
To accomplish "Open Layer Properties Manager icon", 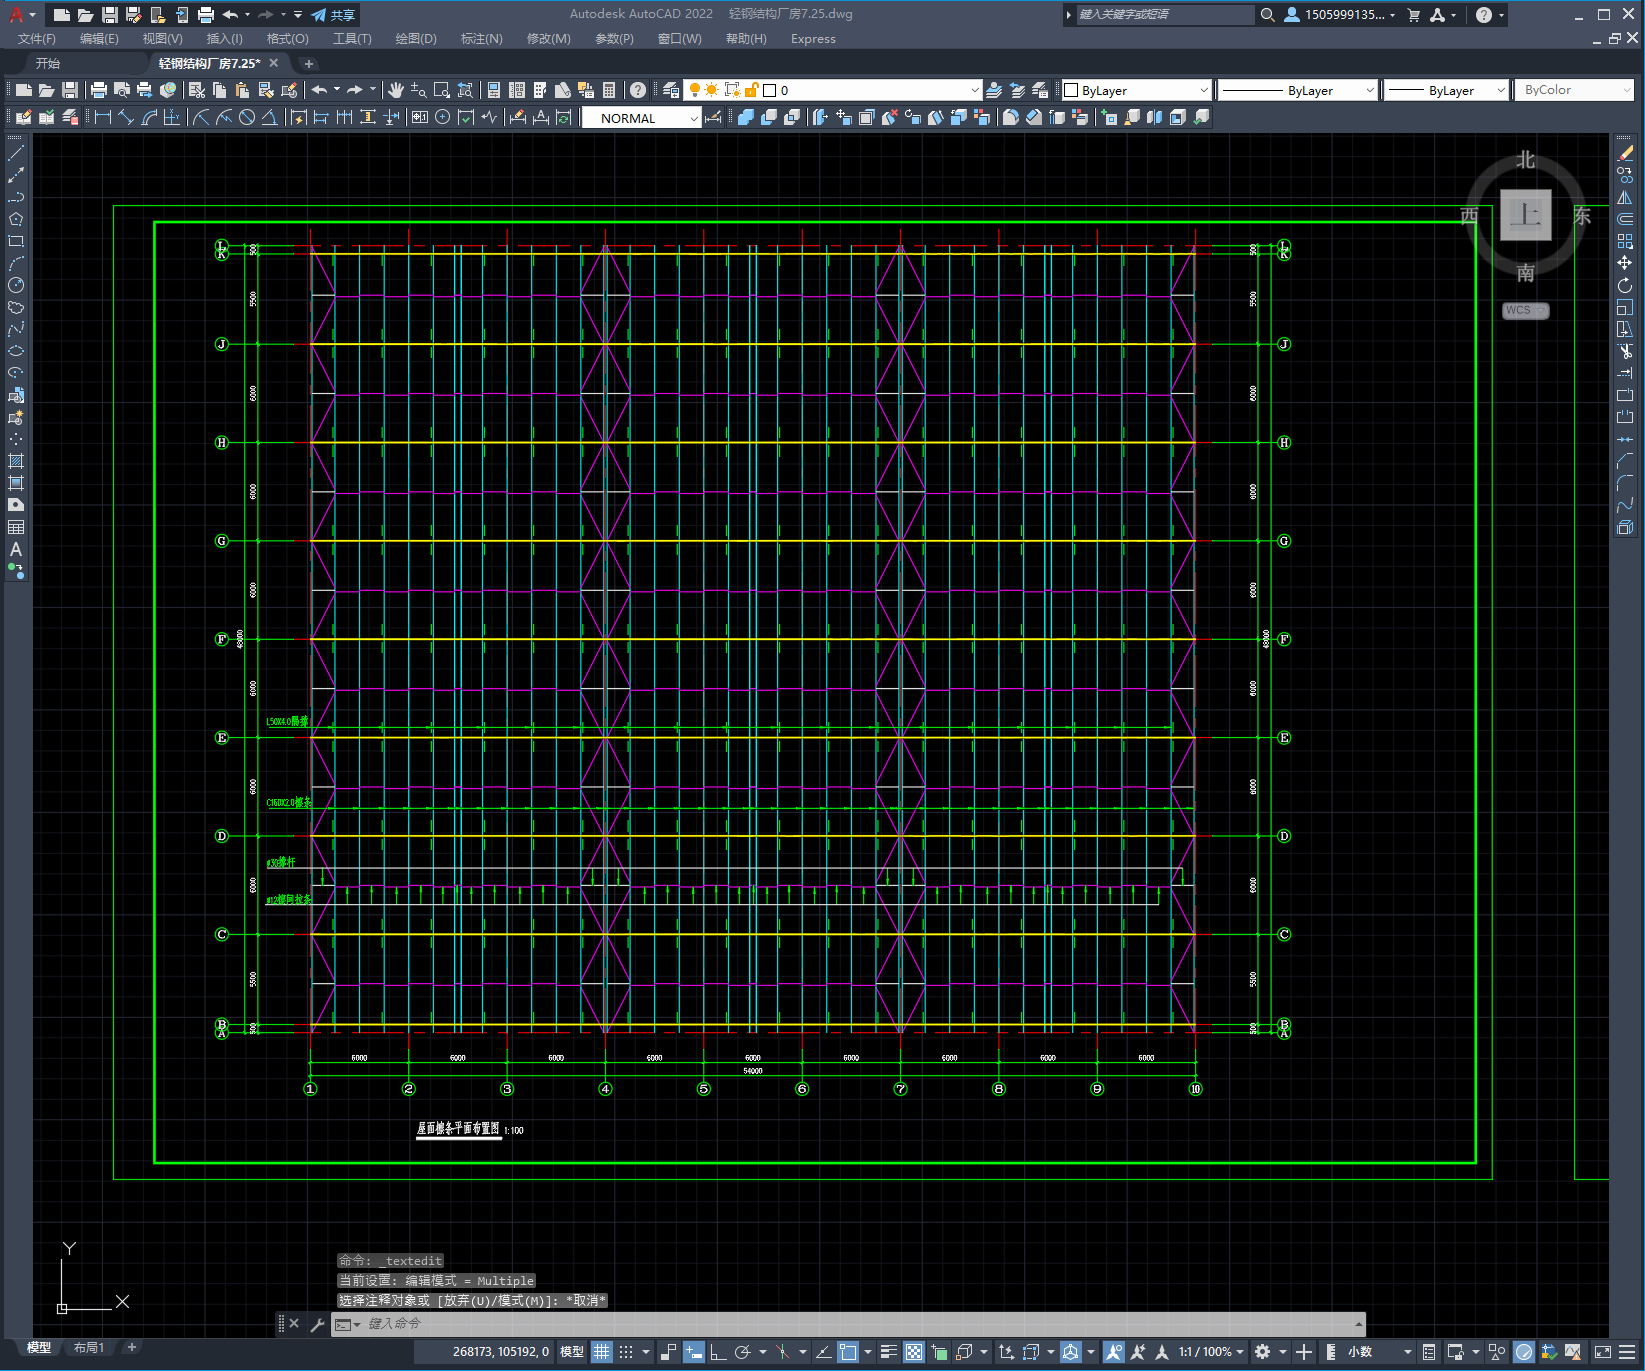I will (x=671, y=90).
